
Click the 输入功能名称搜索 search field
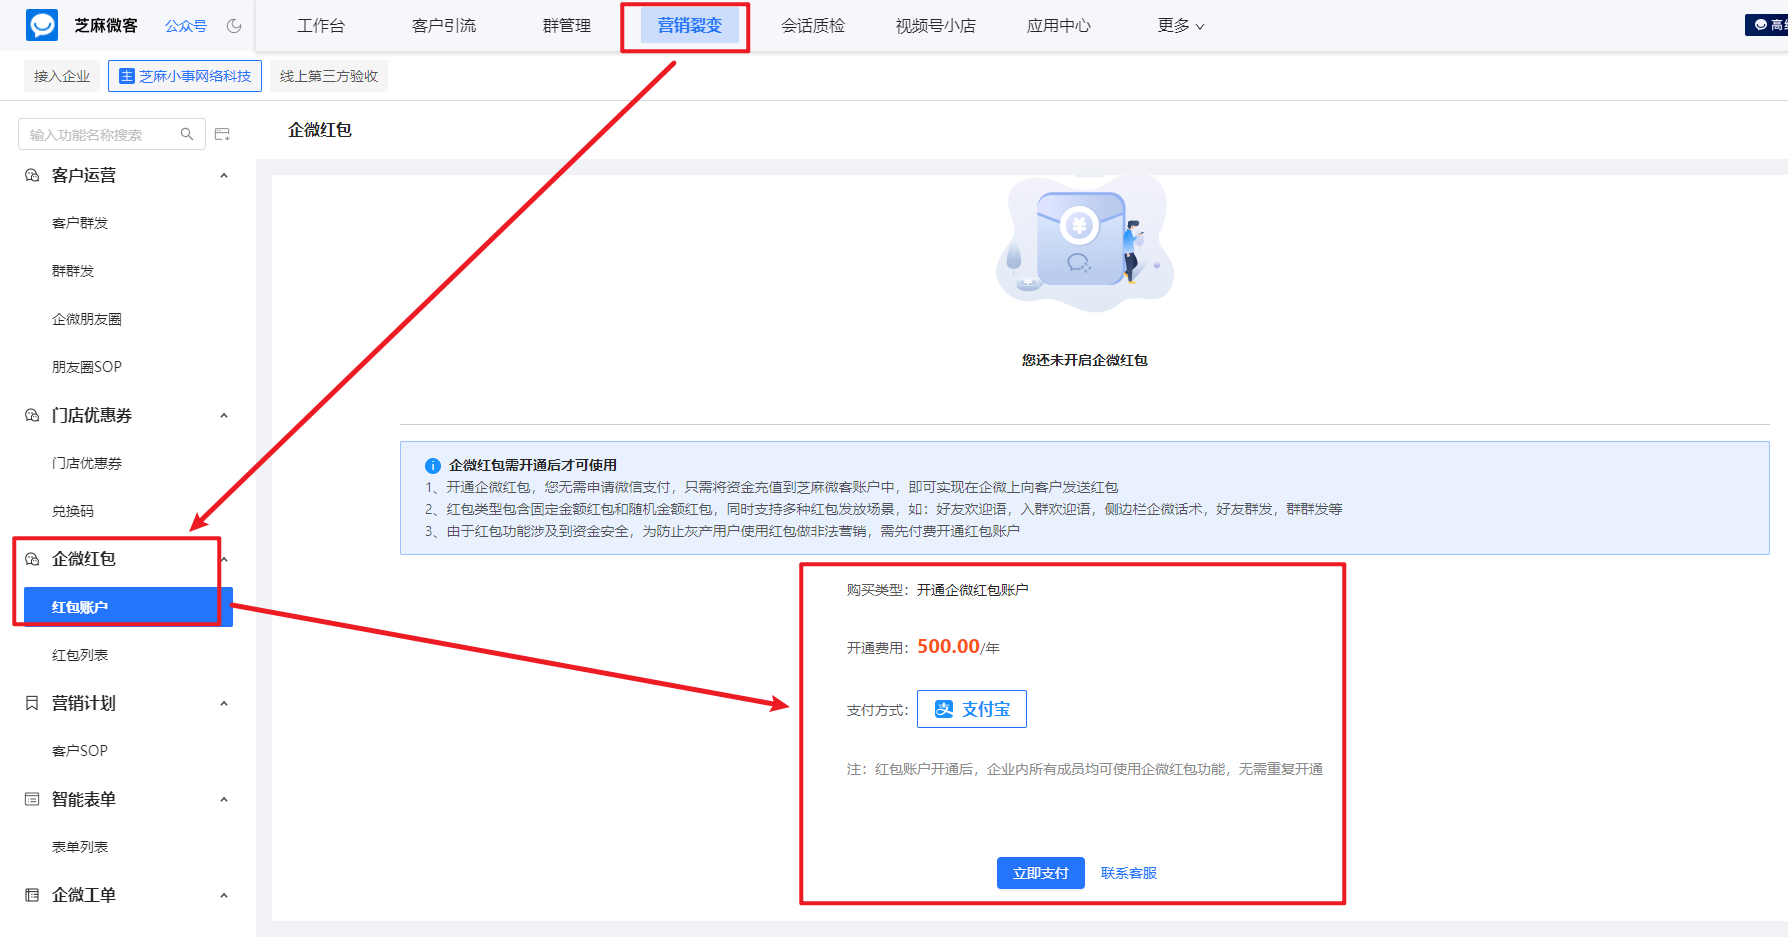pyautogui.click(x=112, y=134)
